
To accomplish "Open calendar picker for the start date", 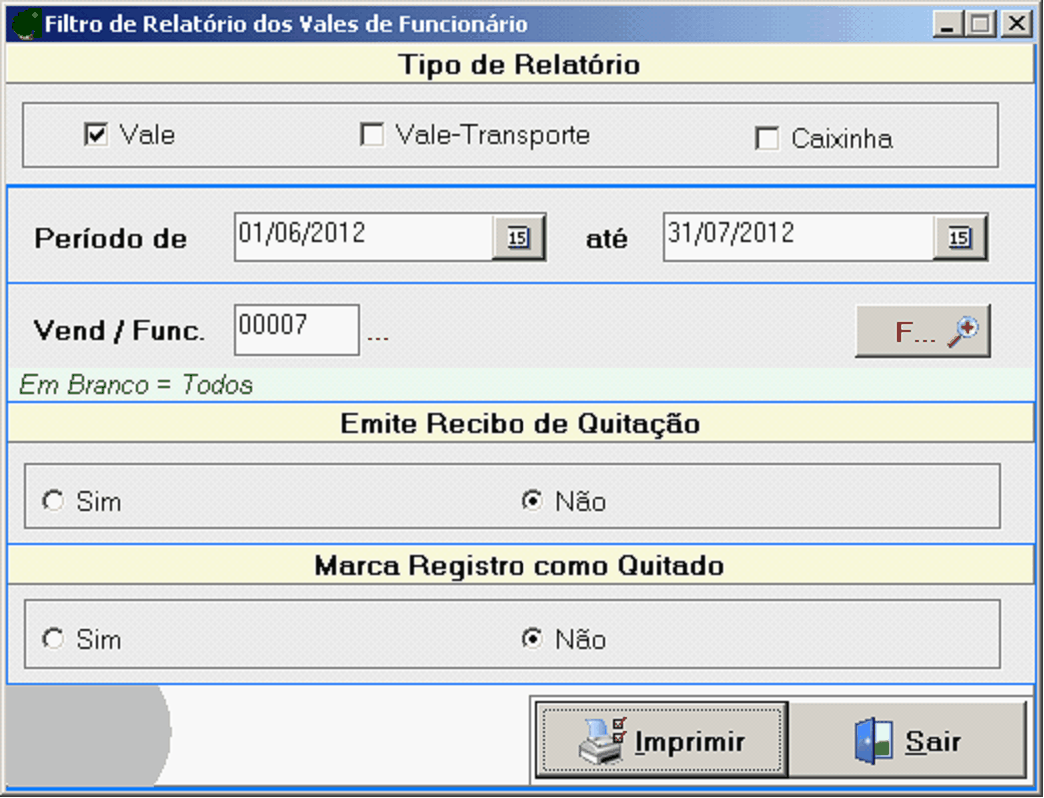I will tap(518, 238).
